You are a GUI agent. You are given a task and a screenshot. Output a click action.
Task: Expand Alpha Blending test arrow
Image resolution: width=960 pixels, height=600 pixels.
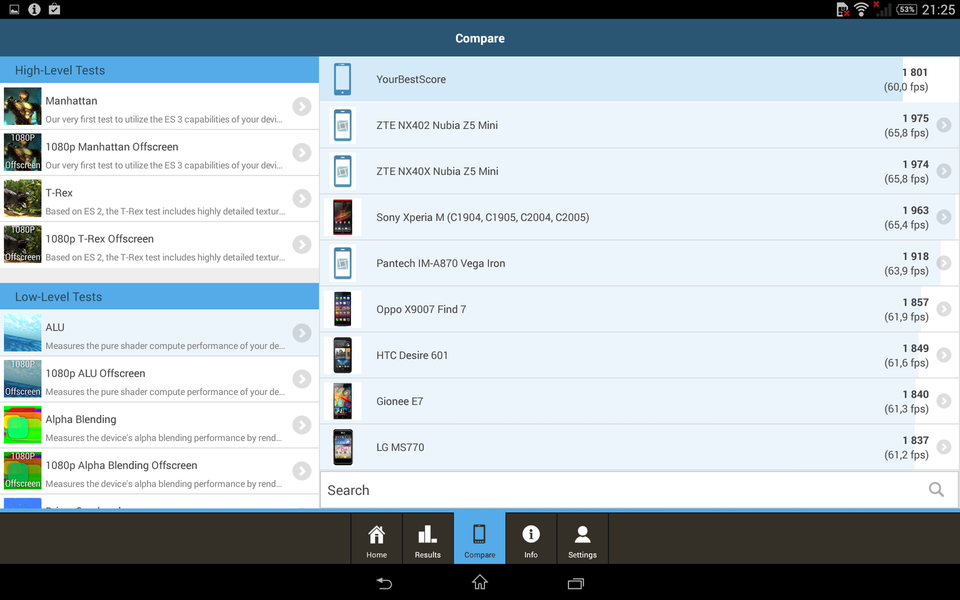click(302, 426)
